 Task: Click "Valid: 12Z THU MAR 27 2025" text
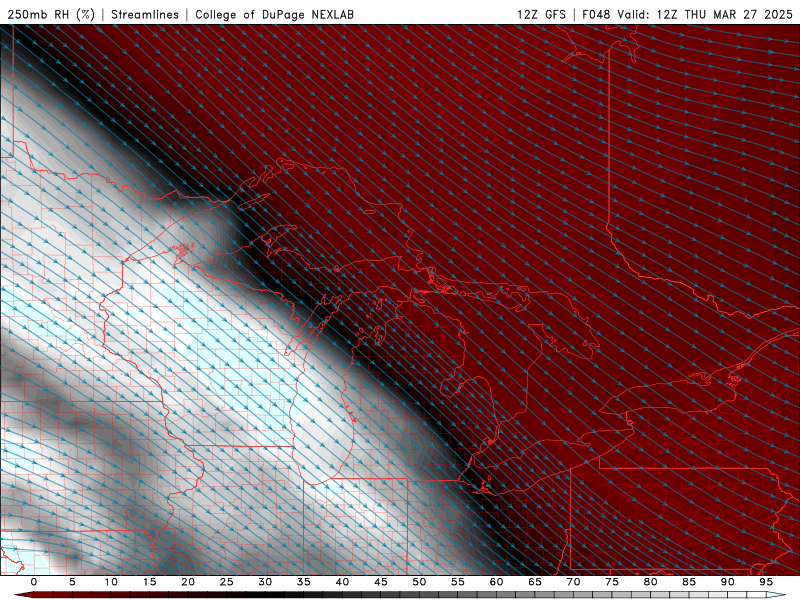(705, 15)
